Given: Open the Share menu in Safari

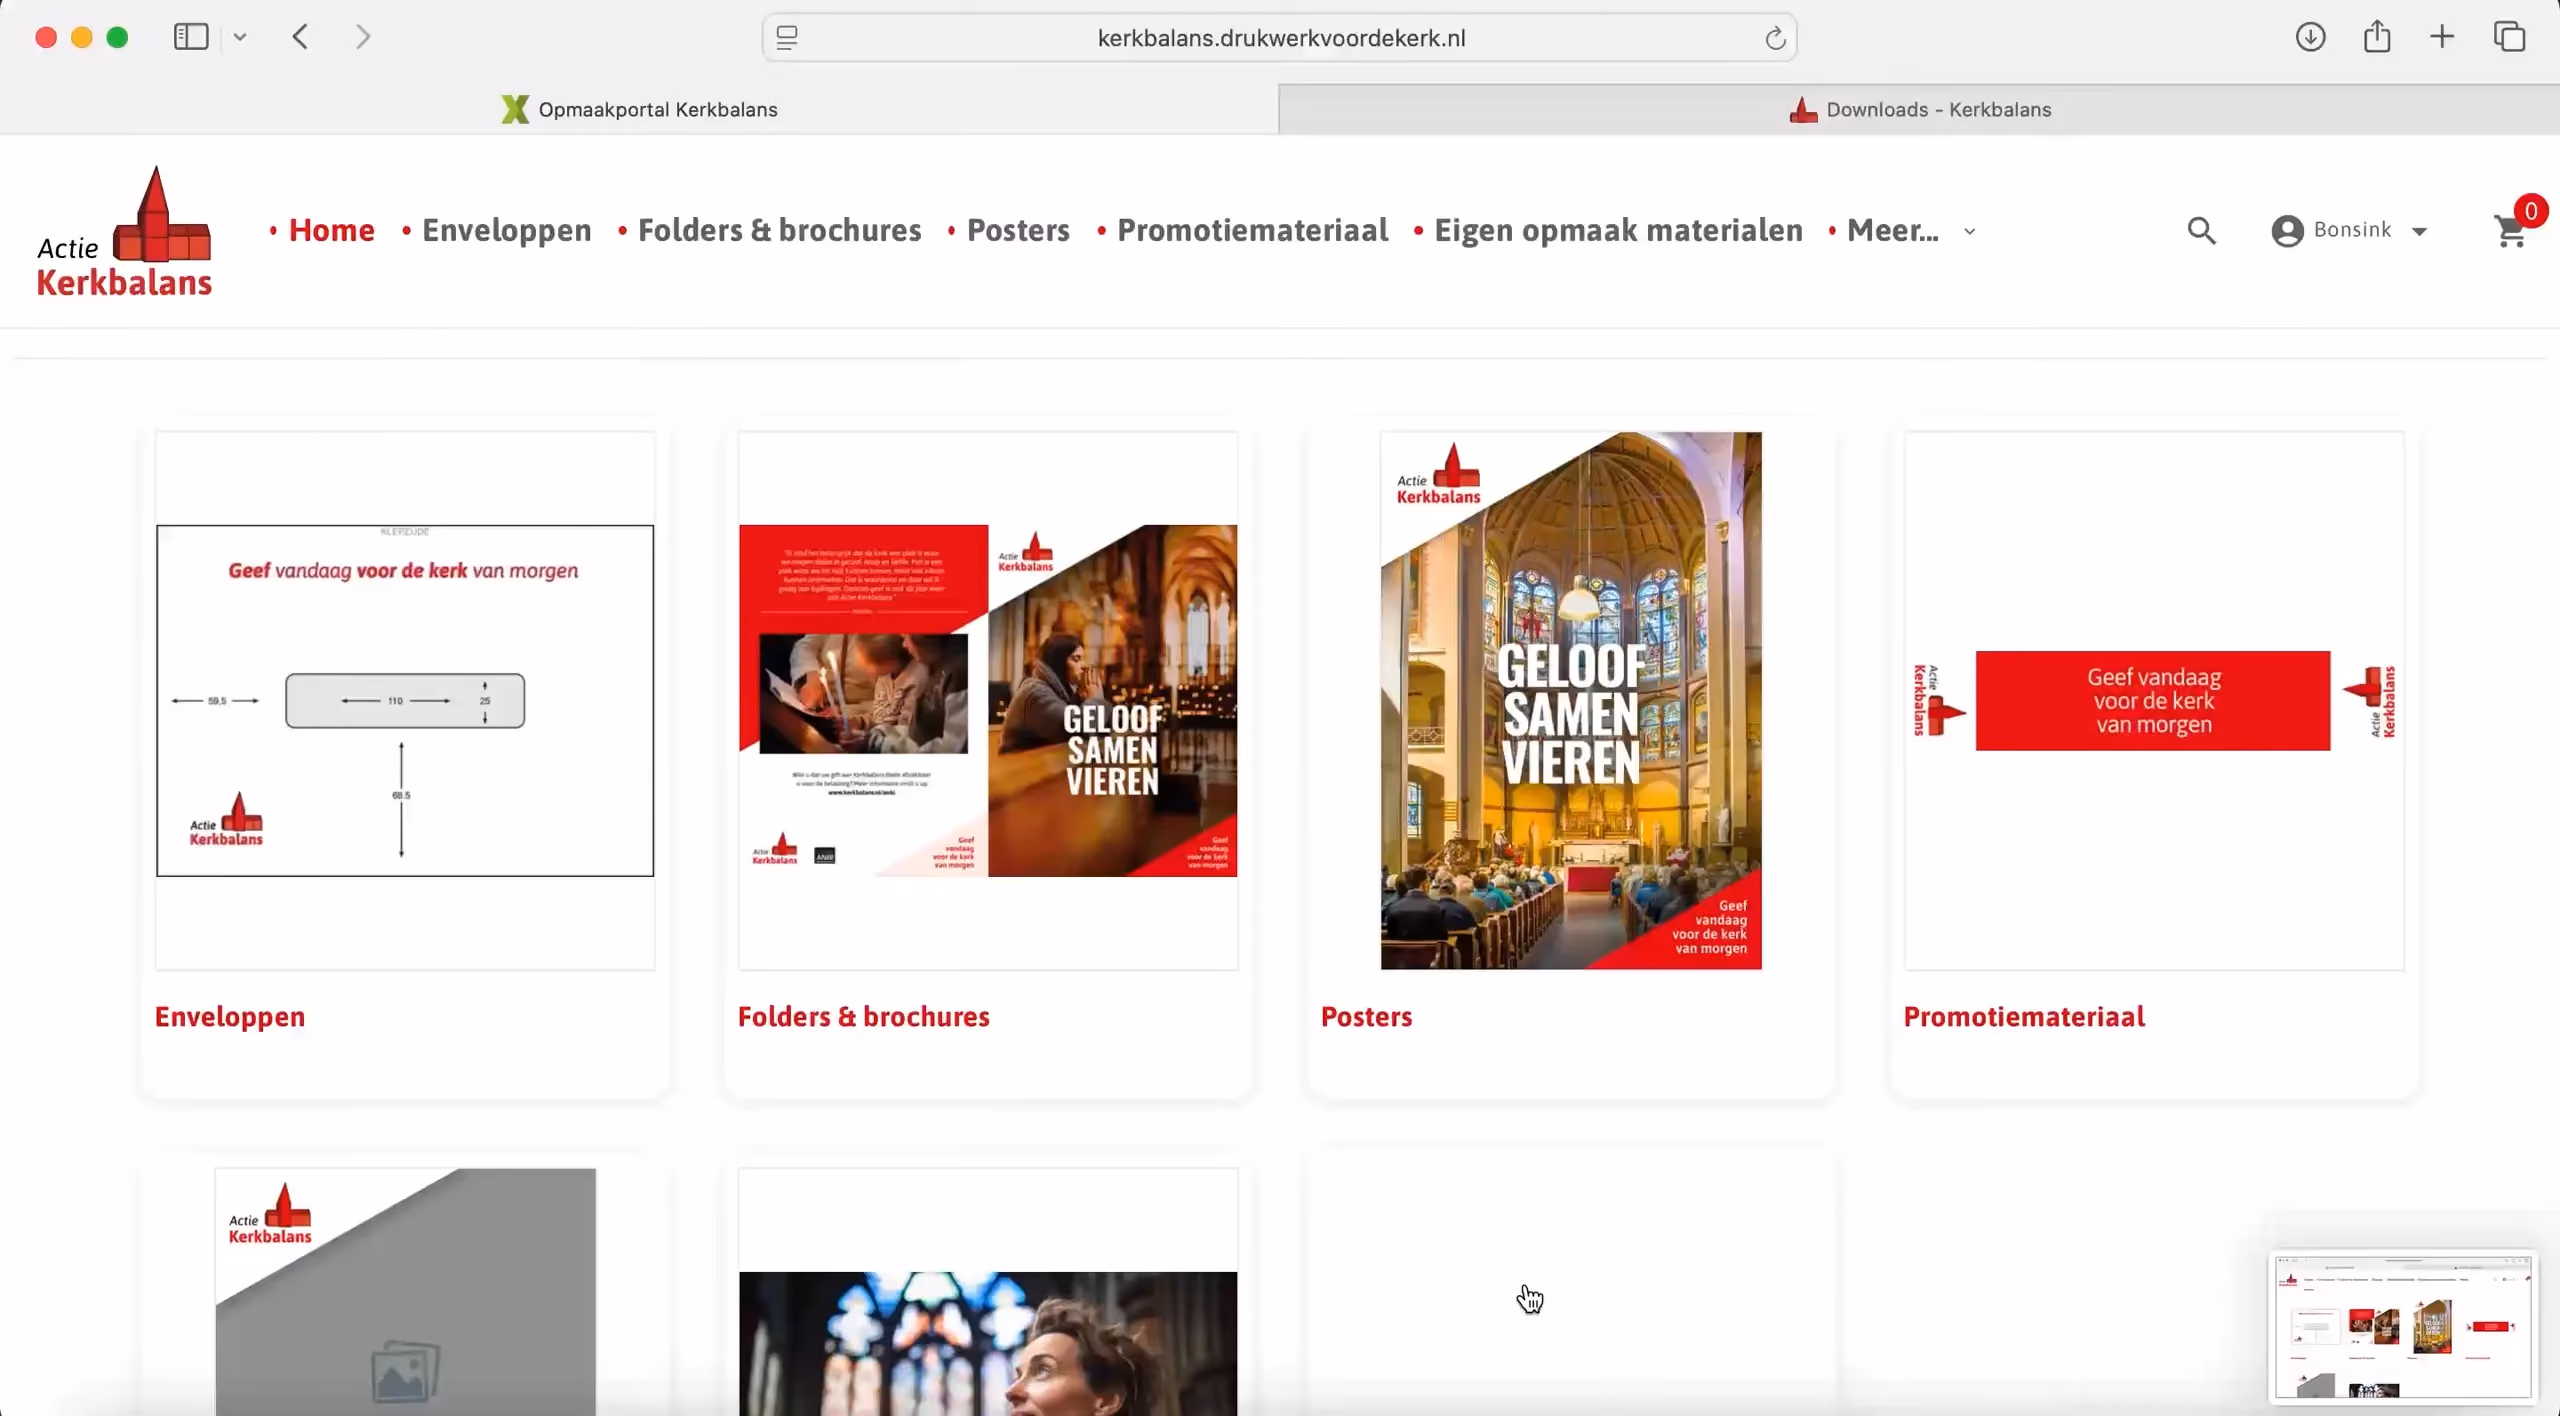Looking at the screenshot, I should [2377, 38].
